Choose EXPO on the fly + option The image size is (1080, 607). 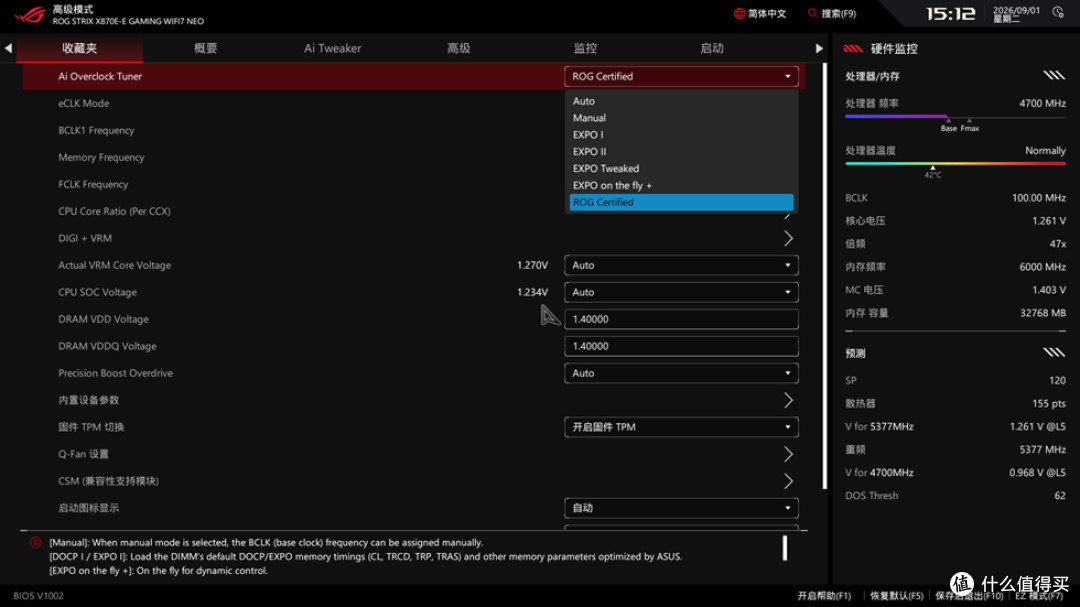tap(681, 185)
